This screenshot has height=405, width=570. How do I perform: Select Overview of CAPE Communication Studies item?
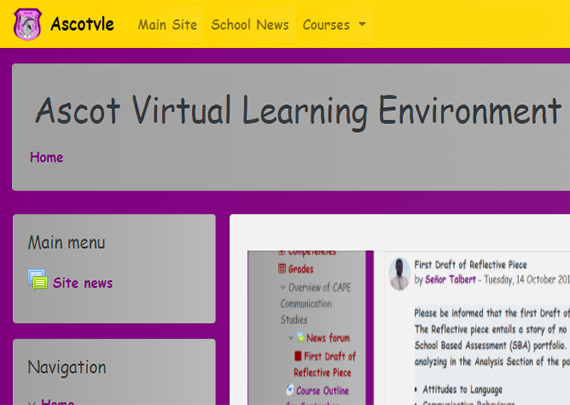pyautogui.click(x=316, y=304)
